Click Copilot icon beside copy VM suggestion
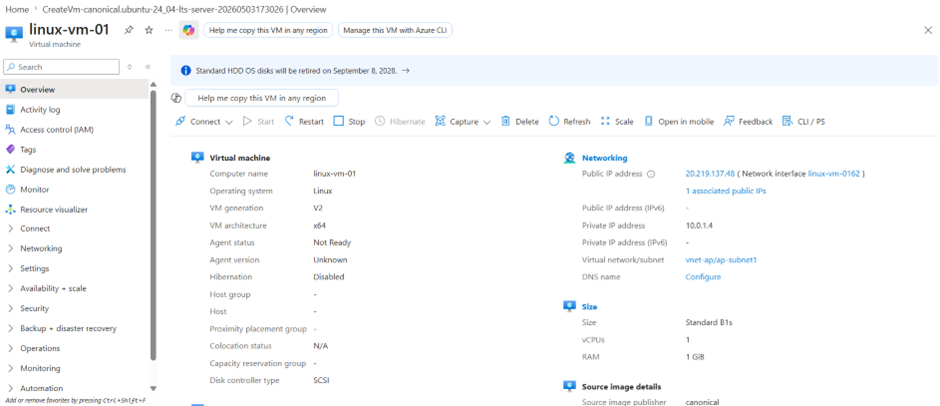 (176, 98)
